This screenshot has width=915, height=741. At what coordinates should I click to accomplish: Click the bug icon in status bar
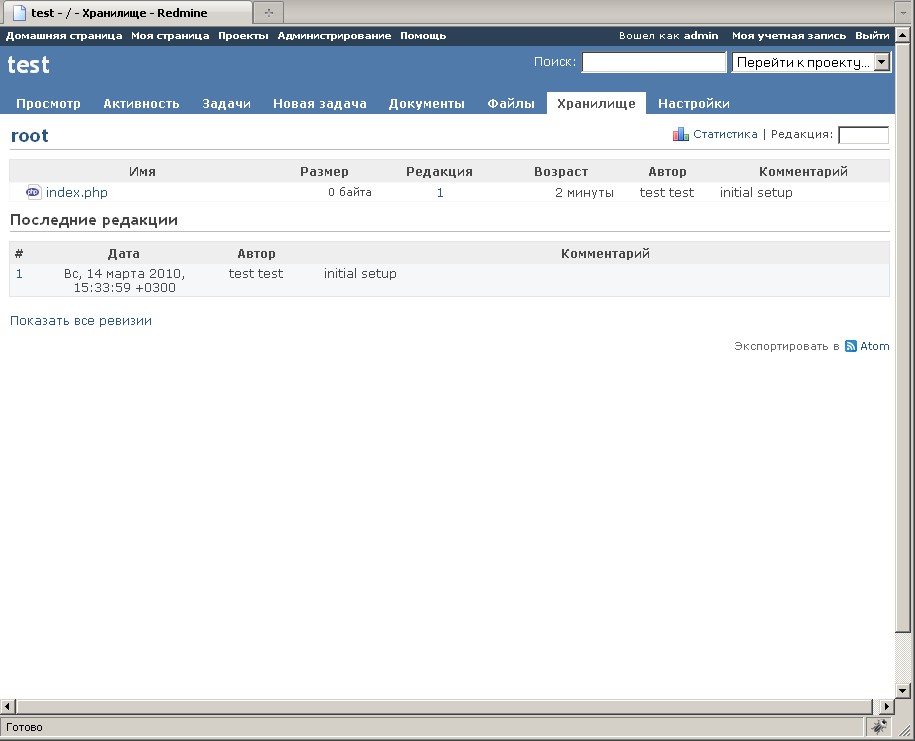click(879, 726)
